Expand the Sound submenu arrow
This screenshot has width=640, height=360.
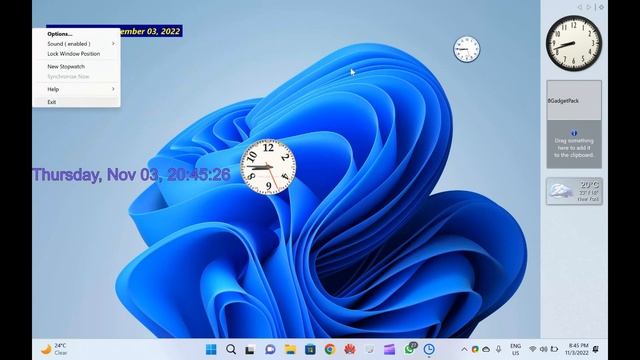(113, 43)
